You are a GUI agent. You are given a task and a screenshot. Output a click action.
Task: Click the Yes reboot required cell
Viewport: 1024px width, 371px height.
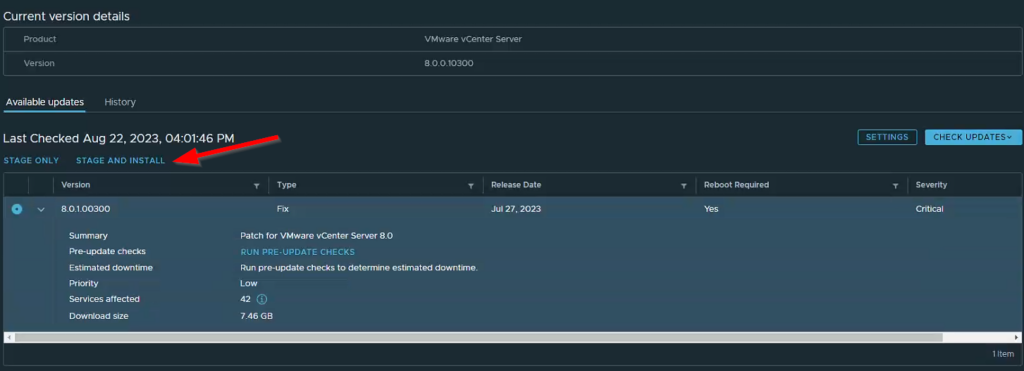(x=711, y=209)
